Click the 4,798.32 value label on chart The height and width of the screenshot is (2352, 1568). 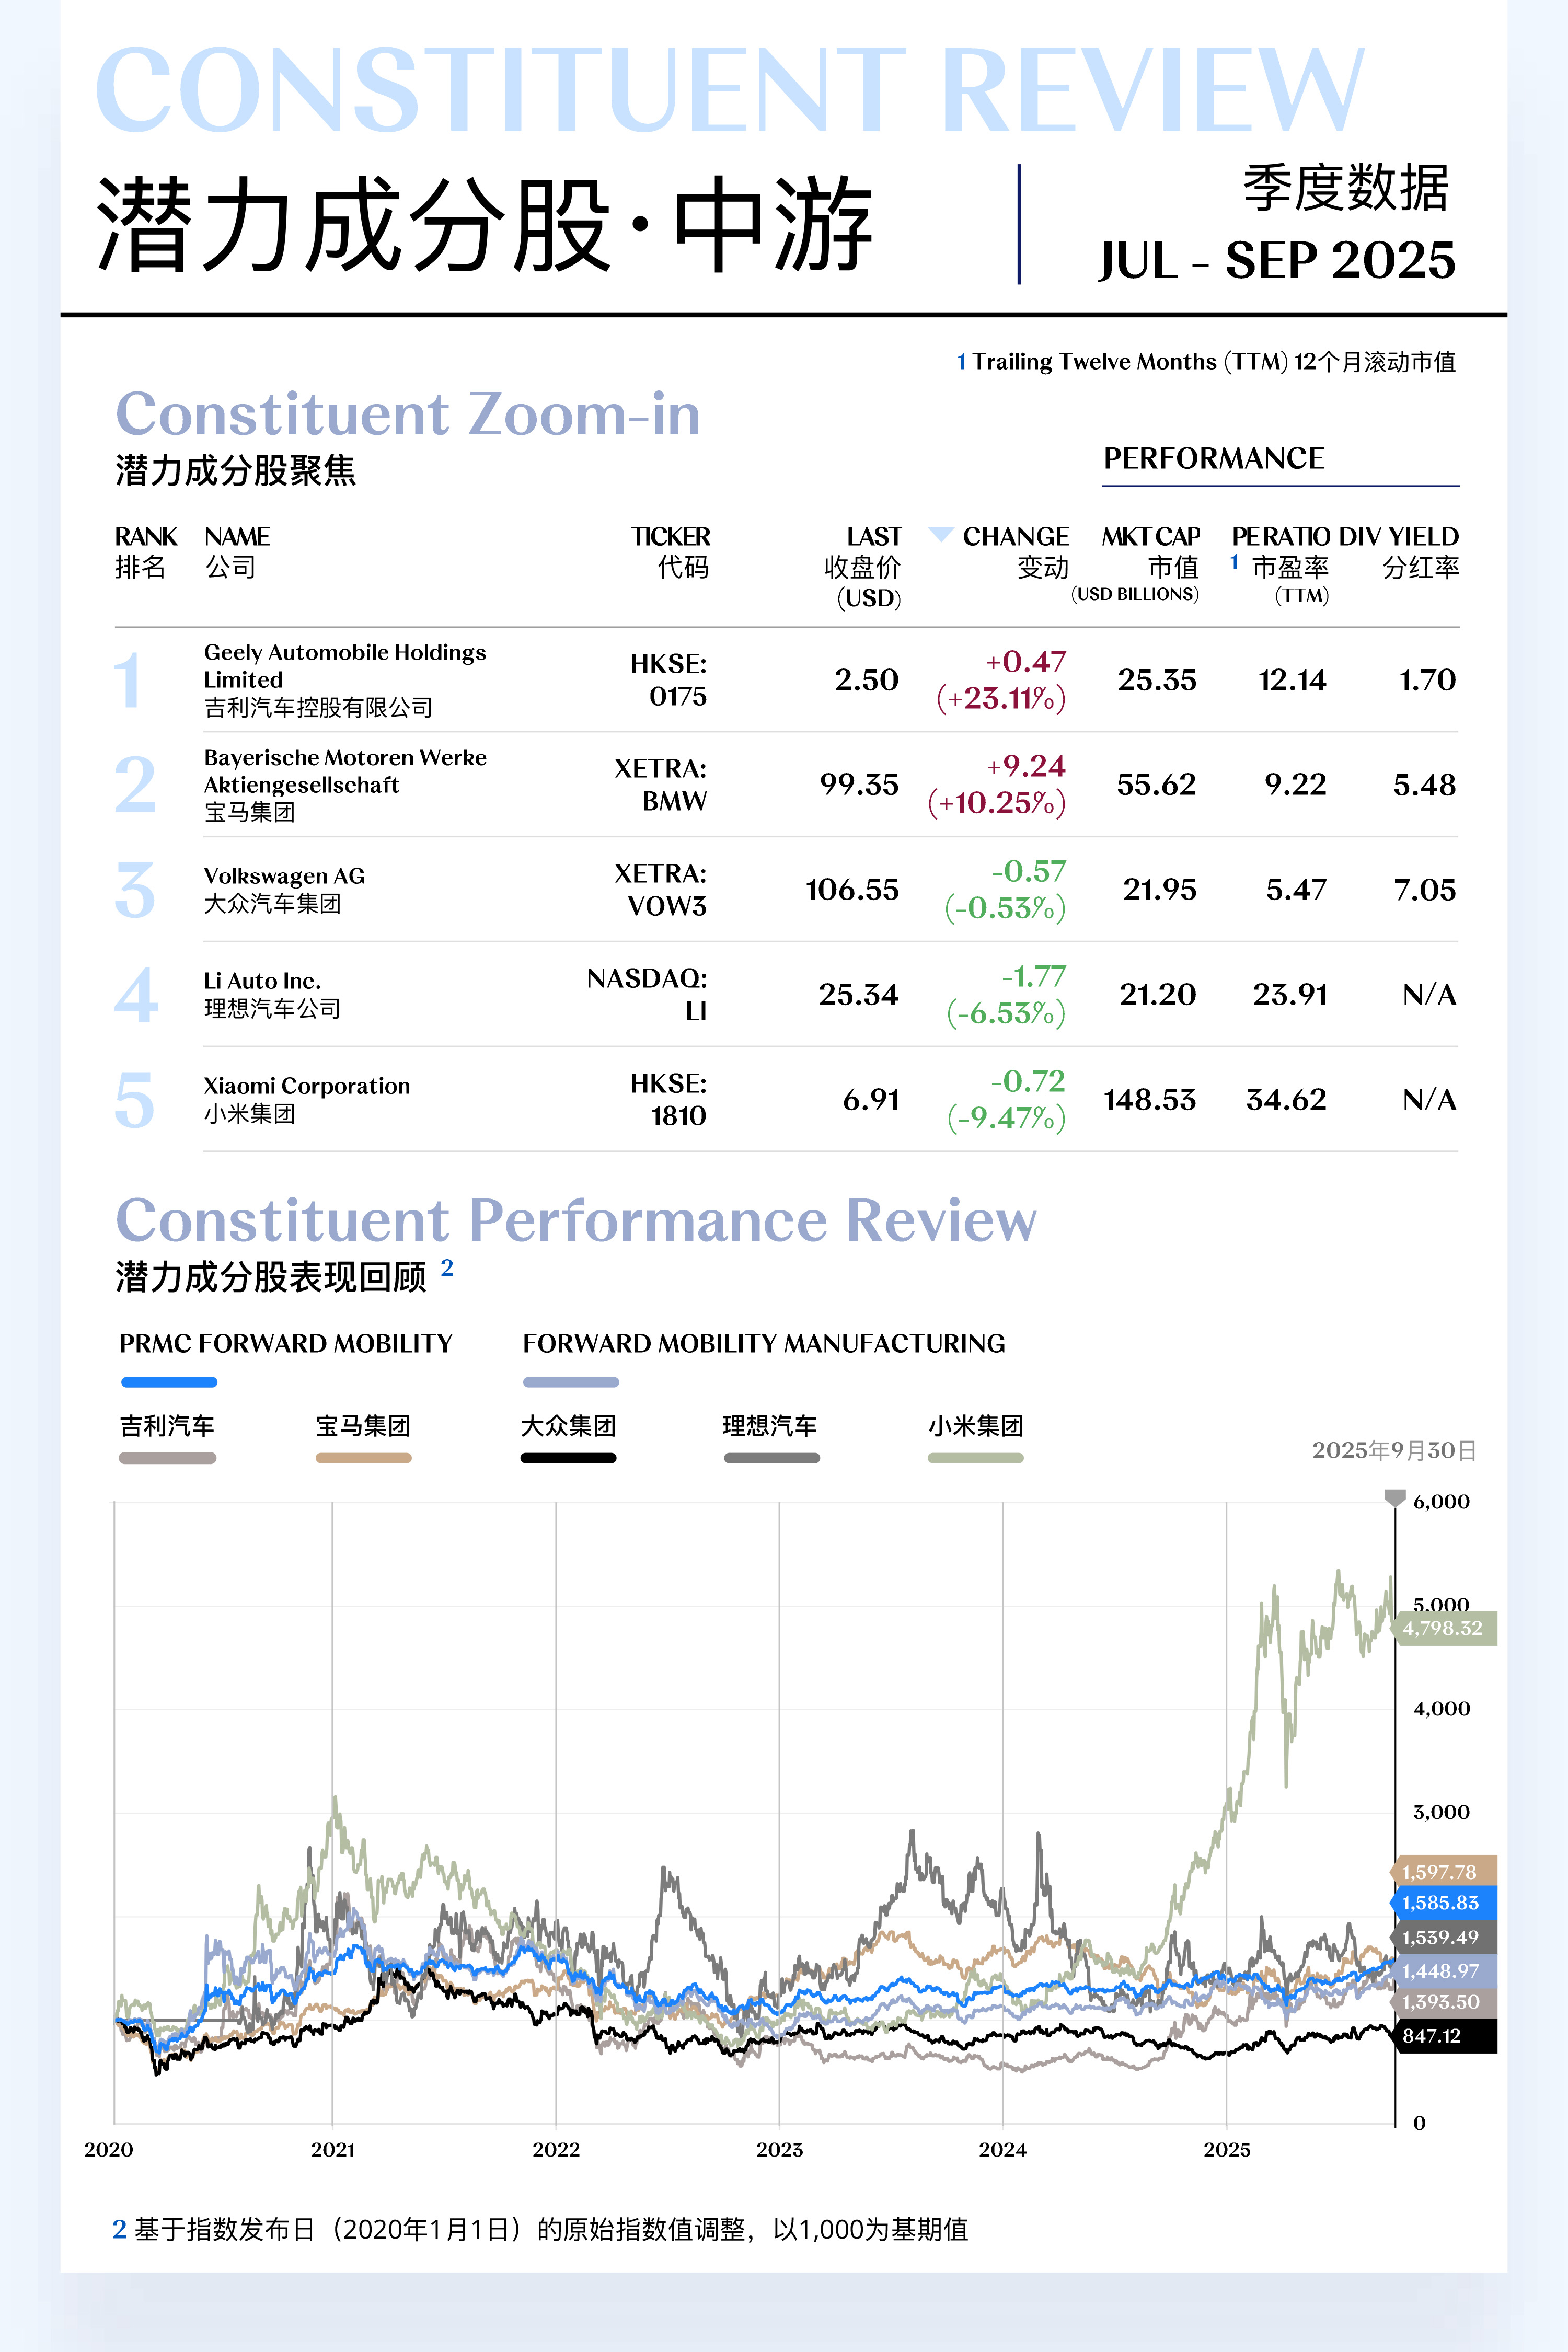pos(1442,1629)
